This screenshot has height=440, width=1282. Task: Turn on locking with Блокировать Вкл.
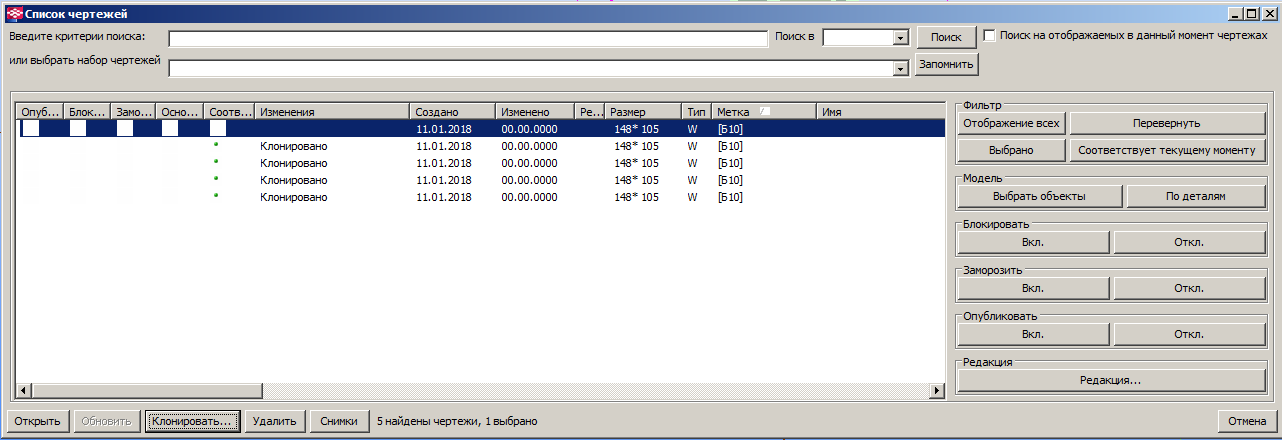point(1033,242)
